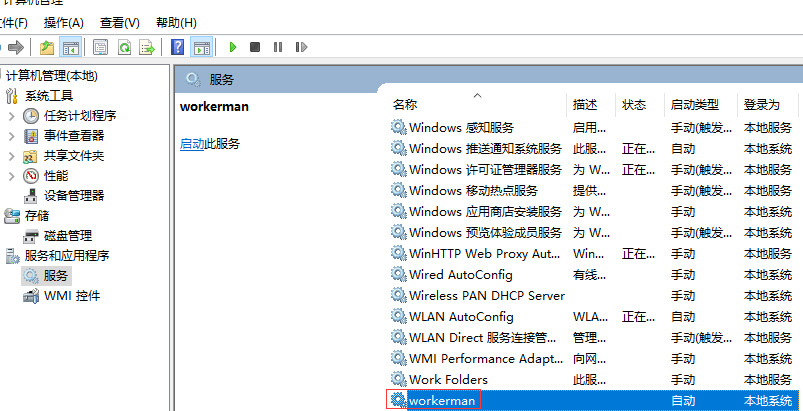Select 服务 node in the tree
The image size is (803, 411).
coord(56,276)
